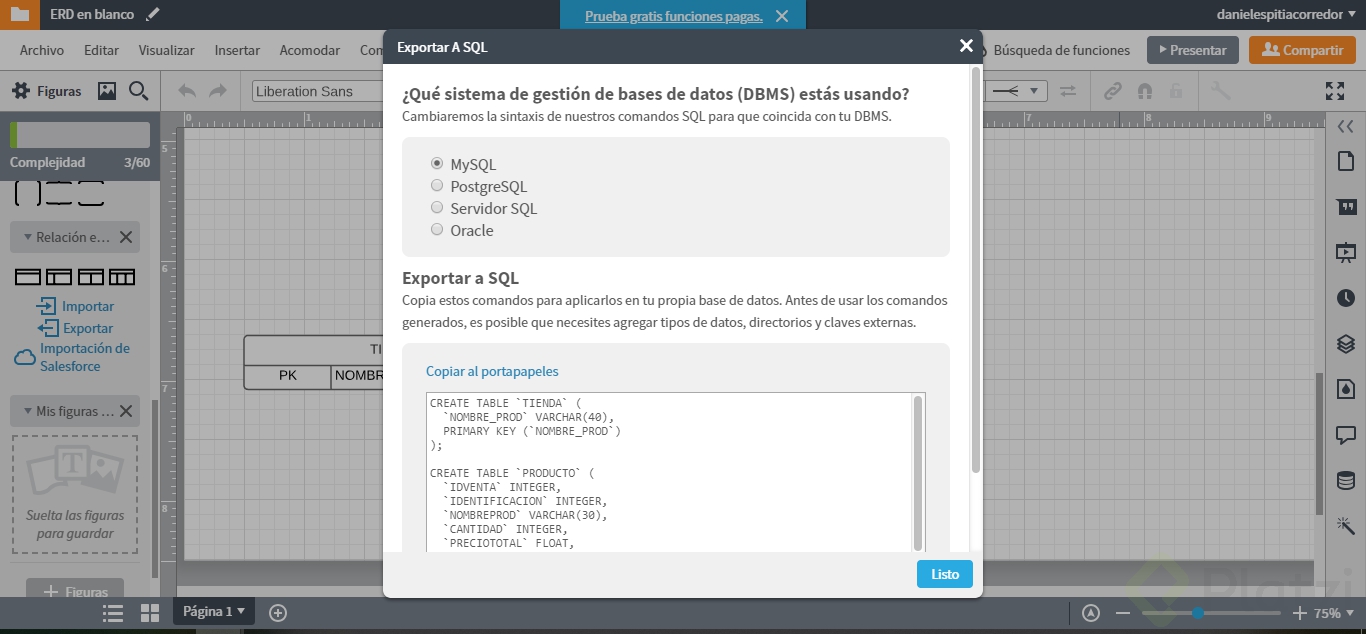
Task: Open the history clock icon
Action: click(1346, 298)
